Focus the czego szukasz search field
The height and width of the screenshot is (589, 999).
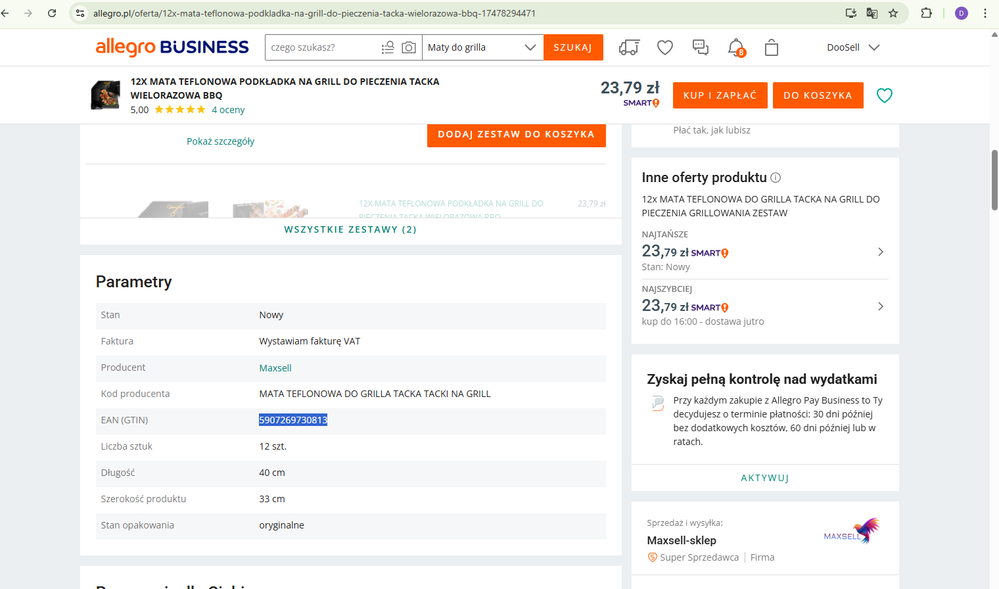(320, 47)
